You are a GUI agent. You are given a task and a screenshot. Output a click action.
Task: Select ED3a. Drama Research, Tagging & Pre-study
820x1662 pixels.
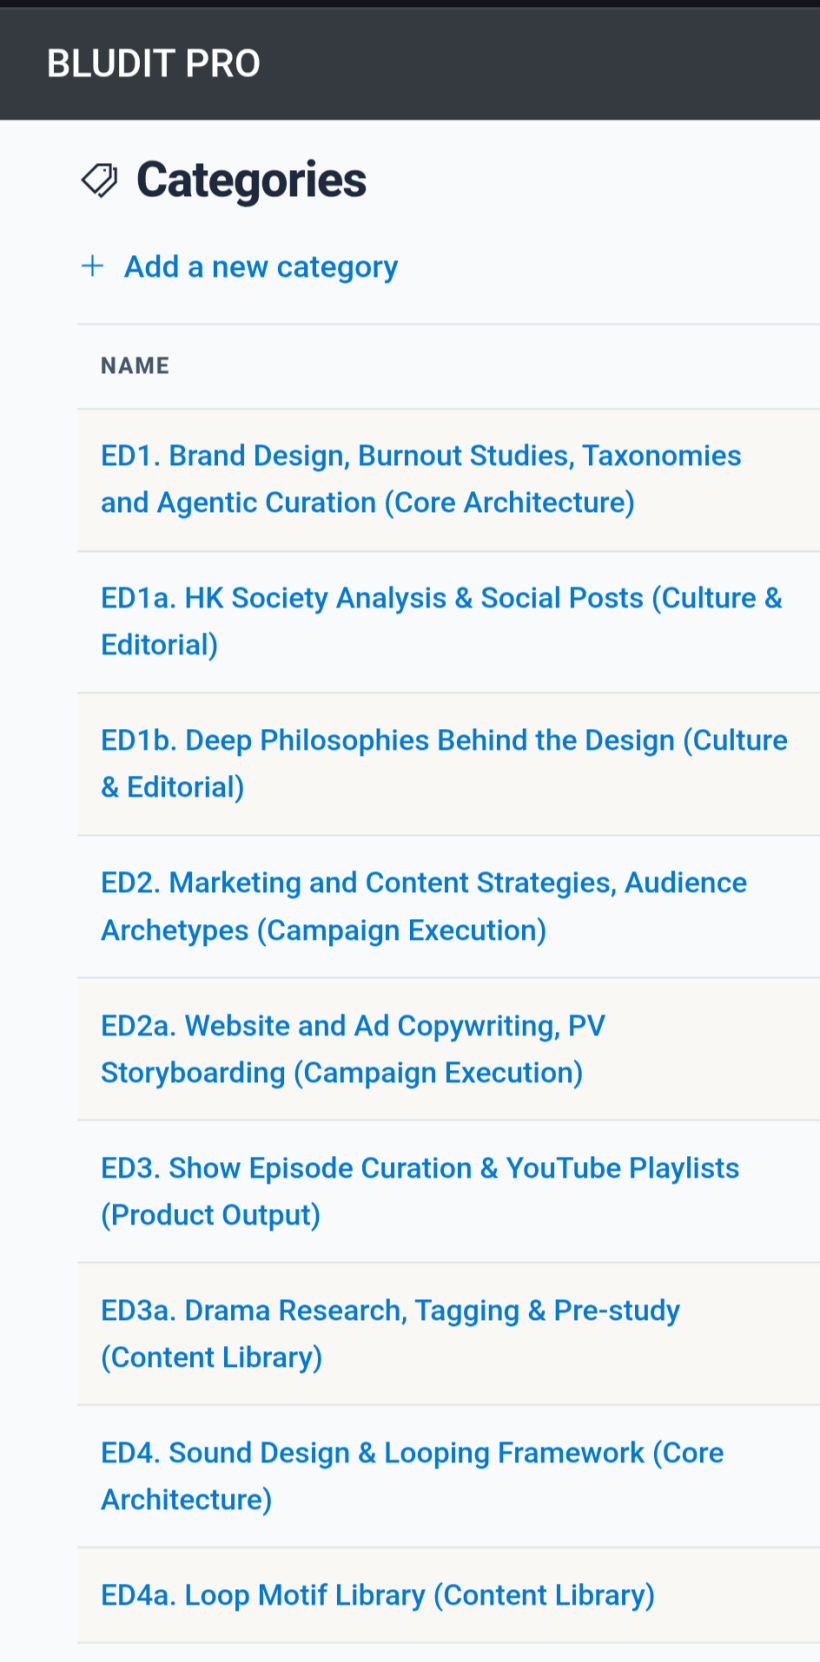[x=390, y=1334]
